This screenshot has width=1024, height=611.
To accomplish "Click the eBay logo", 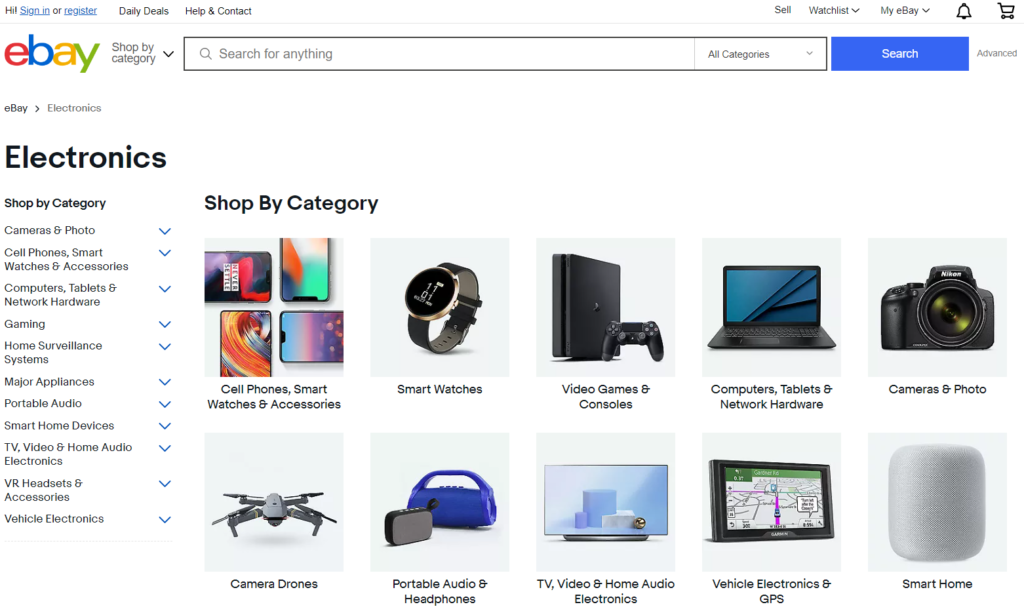I will click(52, 54).
